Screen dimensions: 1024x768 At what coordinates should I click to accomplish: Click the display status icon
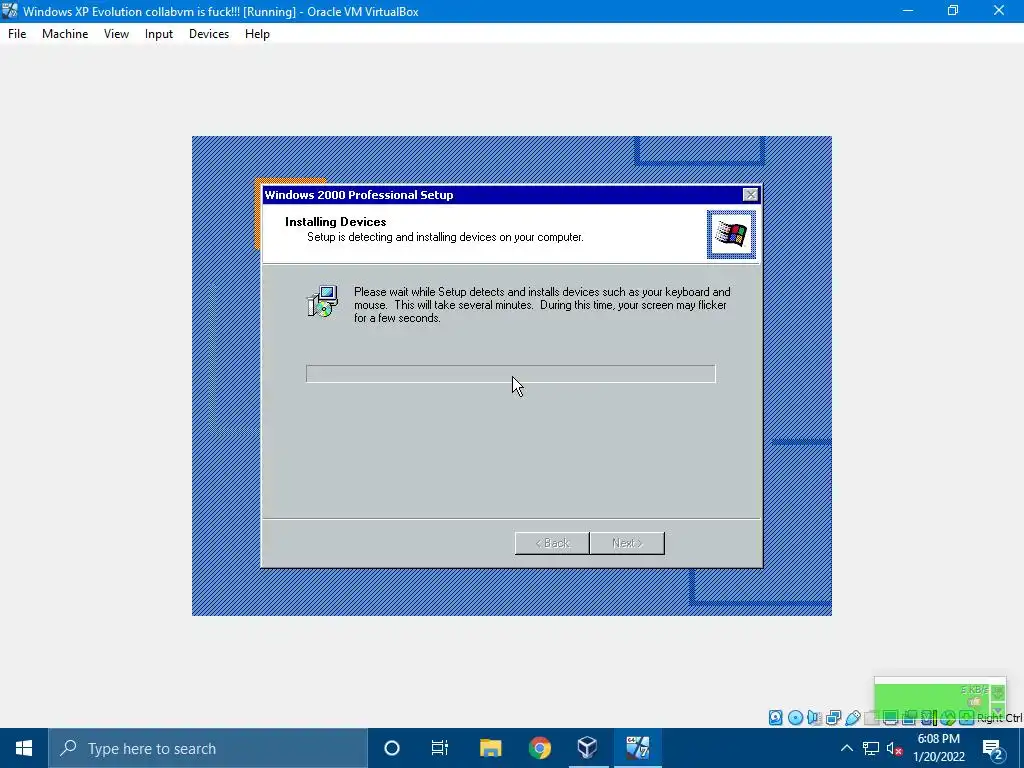pos(890,718)
